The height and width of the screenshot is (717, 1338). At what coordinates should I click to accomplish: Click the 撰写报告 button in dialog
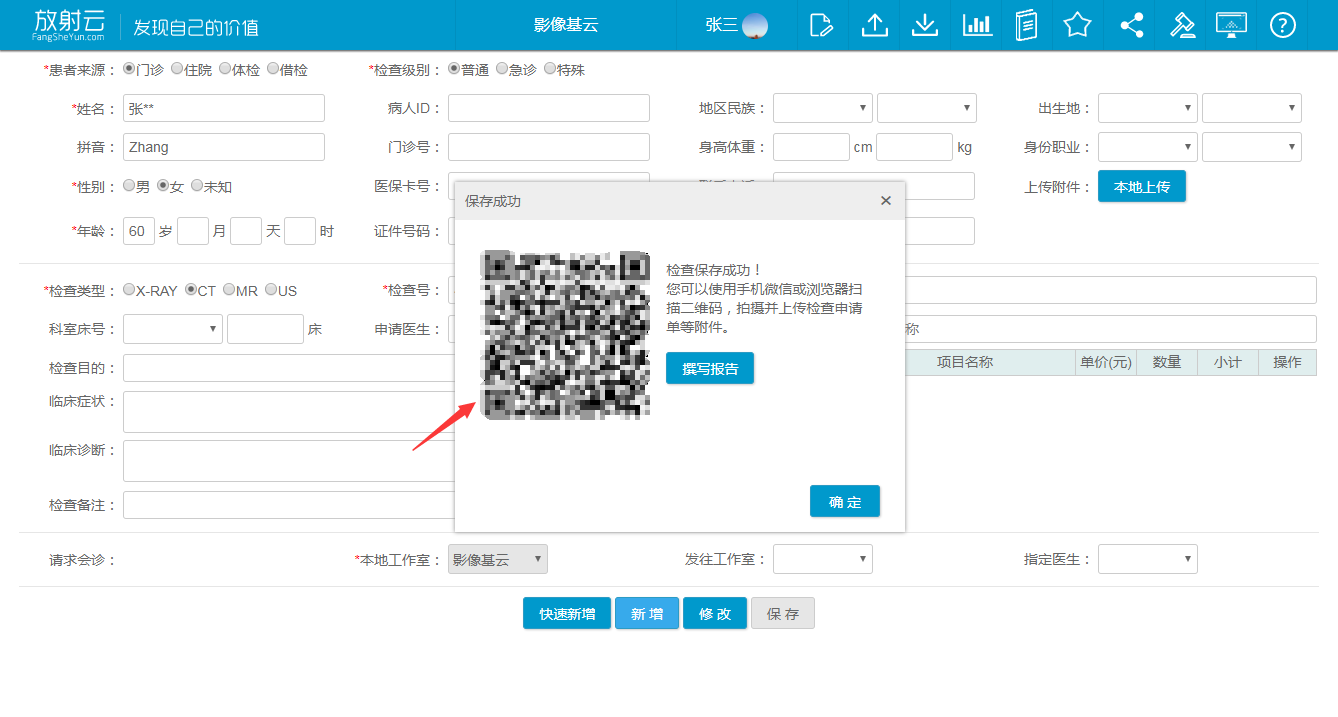[x=710, y=368]
